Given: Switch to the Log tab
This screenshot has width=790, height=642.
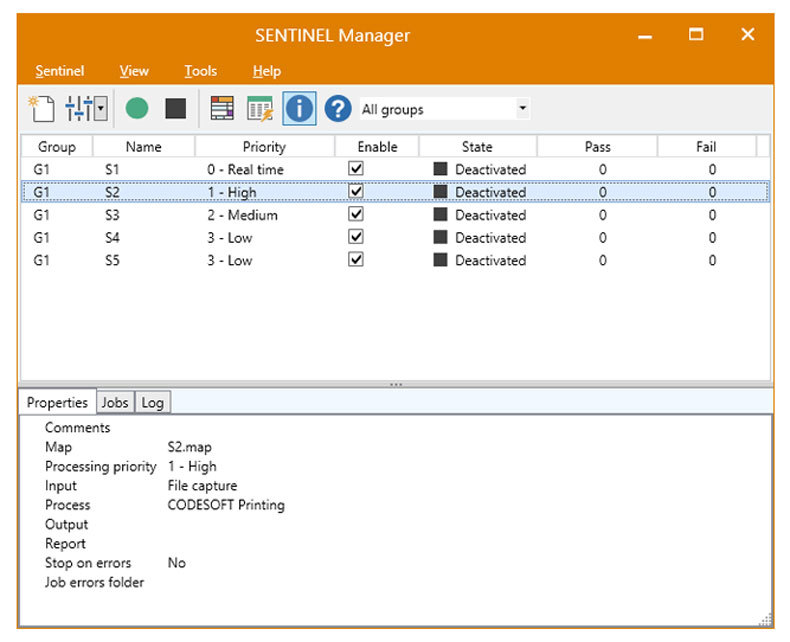Looking at the screenshot, I should tap(152, 402).
